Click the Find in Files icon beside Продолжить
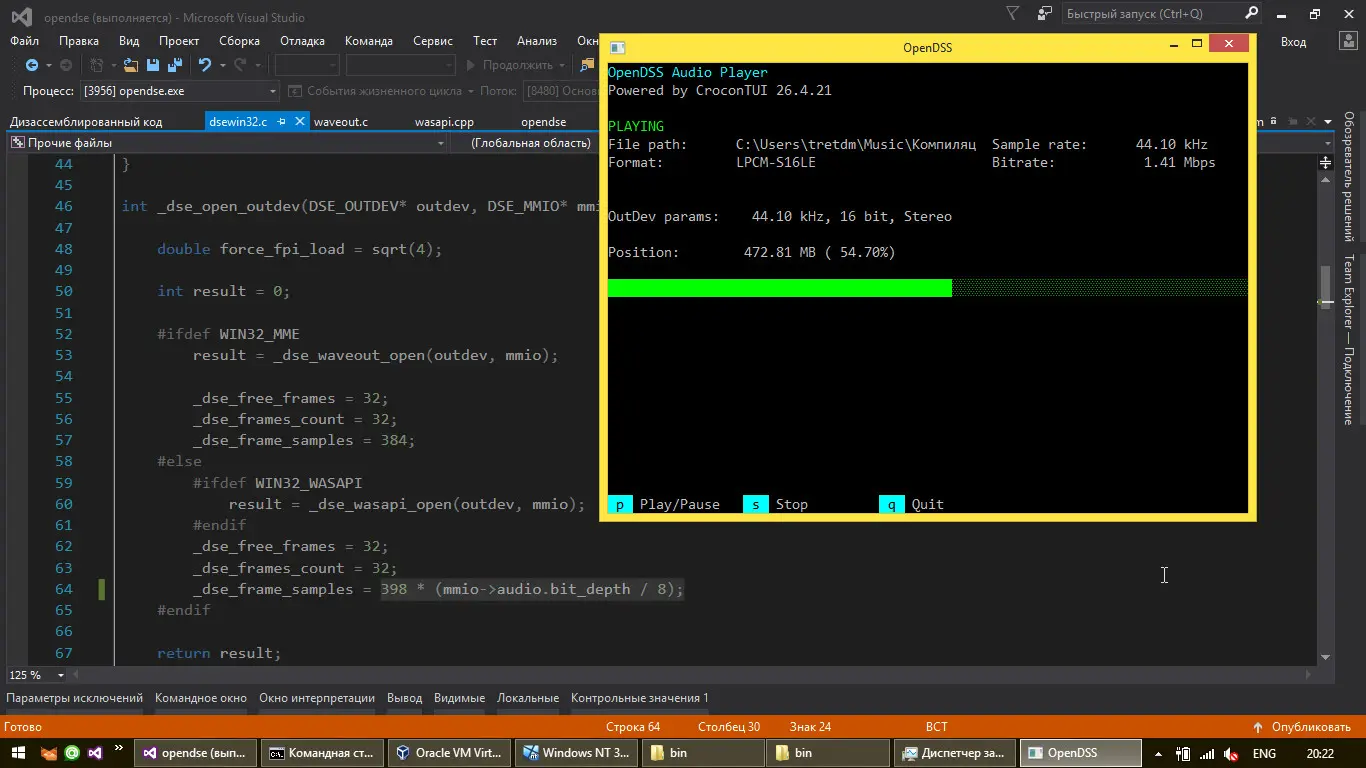Image resolution: width=1366 pixels, height=768 pixels. pos(588,65)
